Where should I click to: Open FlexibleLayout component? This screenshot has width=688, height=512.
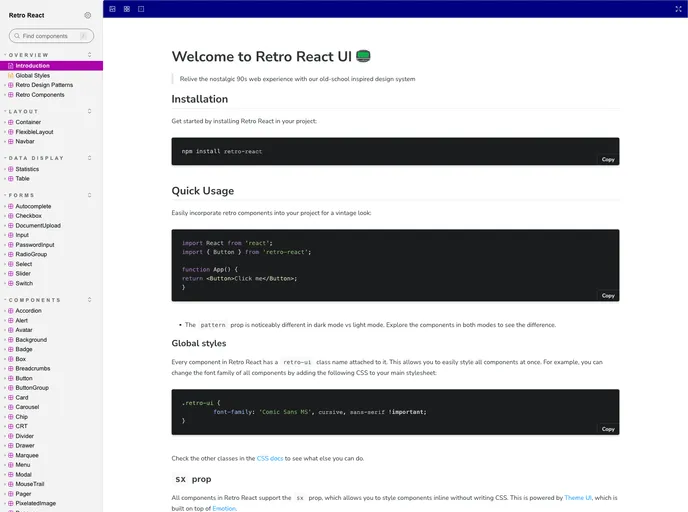(34, 132)
